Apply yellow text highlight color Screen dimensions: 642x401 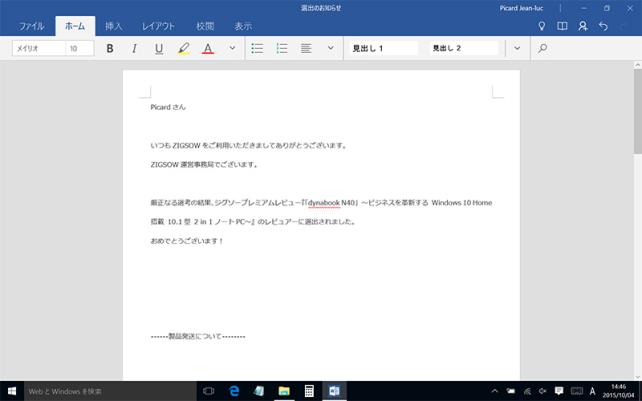(183, 48)
